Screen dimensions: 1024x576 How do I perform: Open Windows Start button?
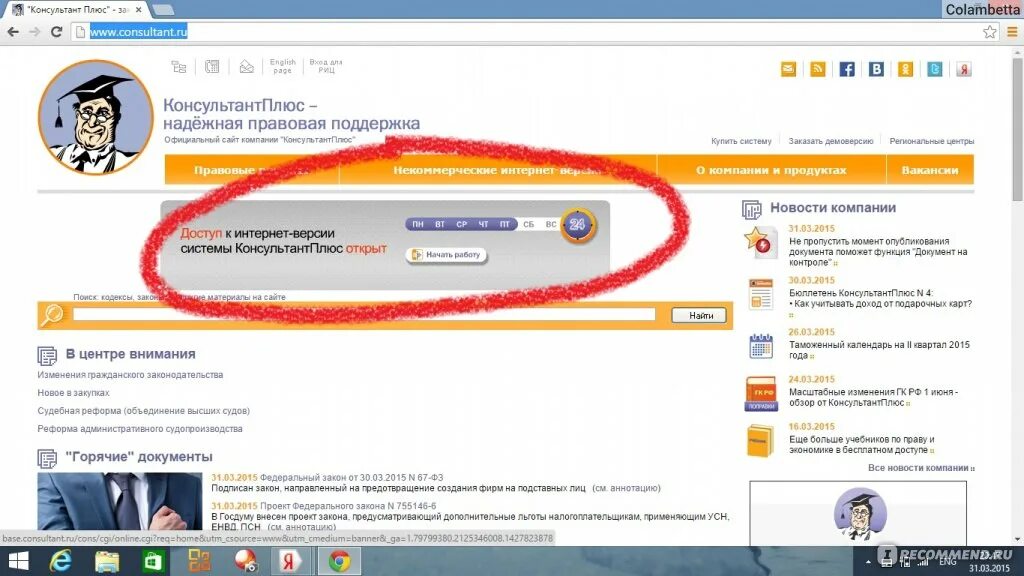point(18,561)
